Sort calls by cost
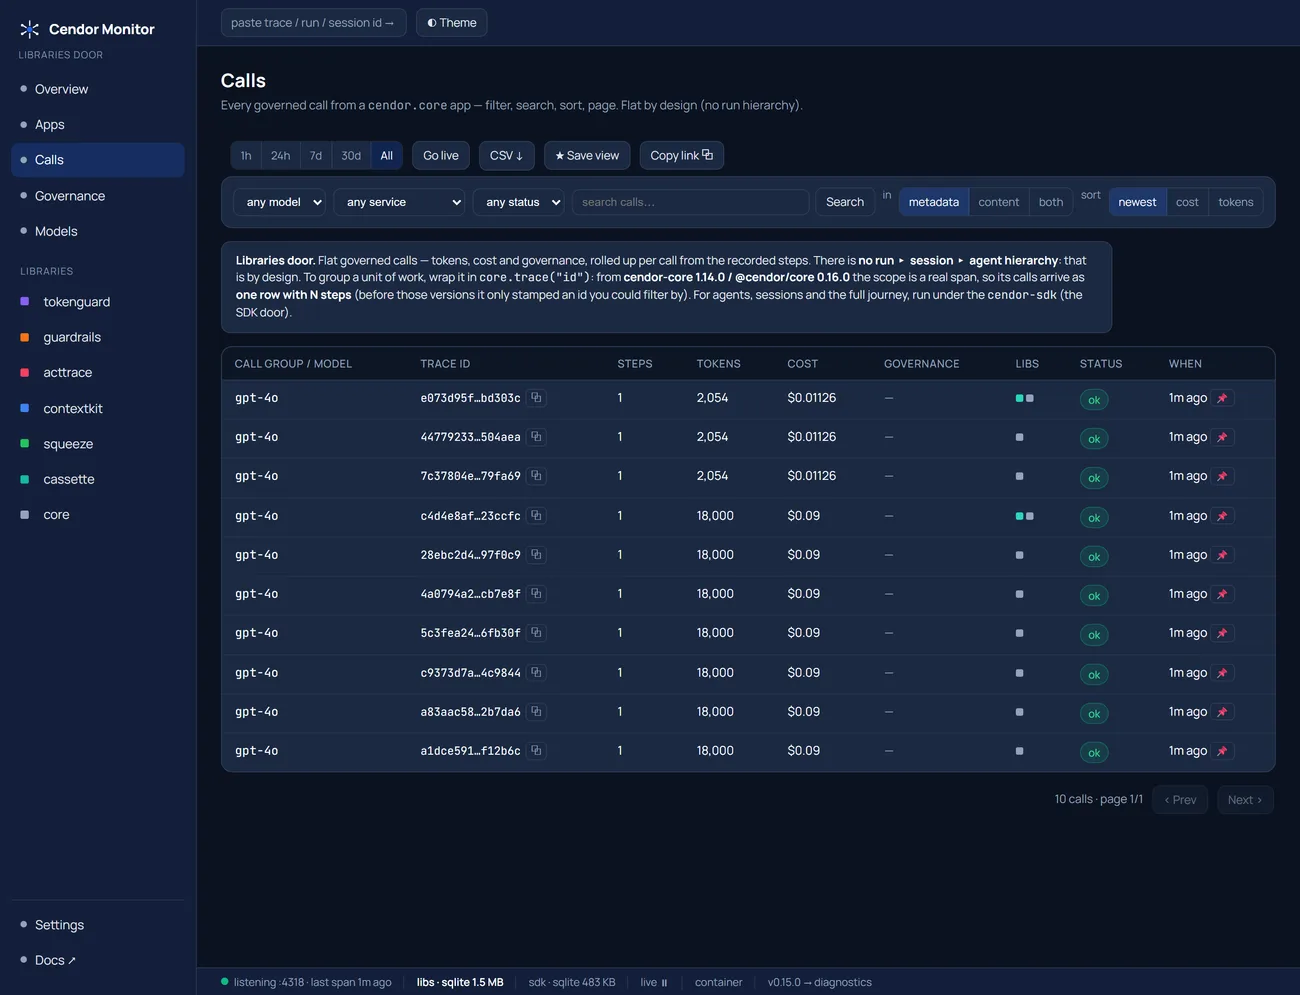Screen dimensions: 1300x995 coord(1187,202)
